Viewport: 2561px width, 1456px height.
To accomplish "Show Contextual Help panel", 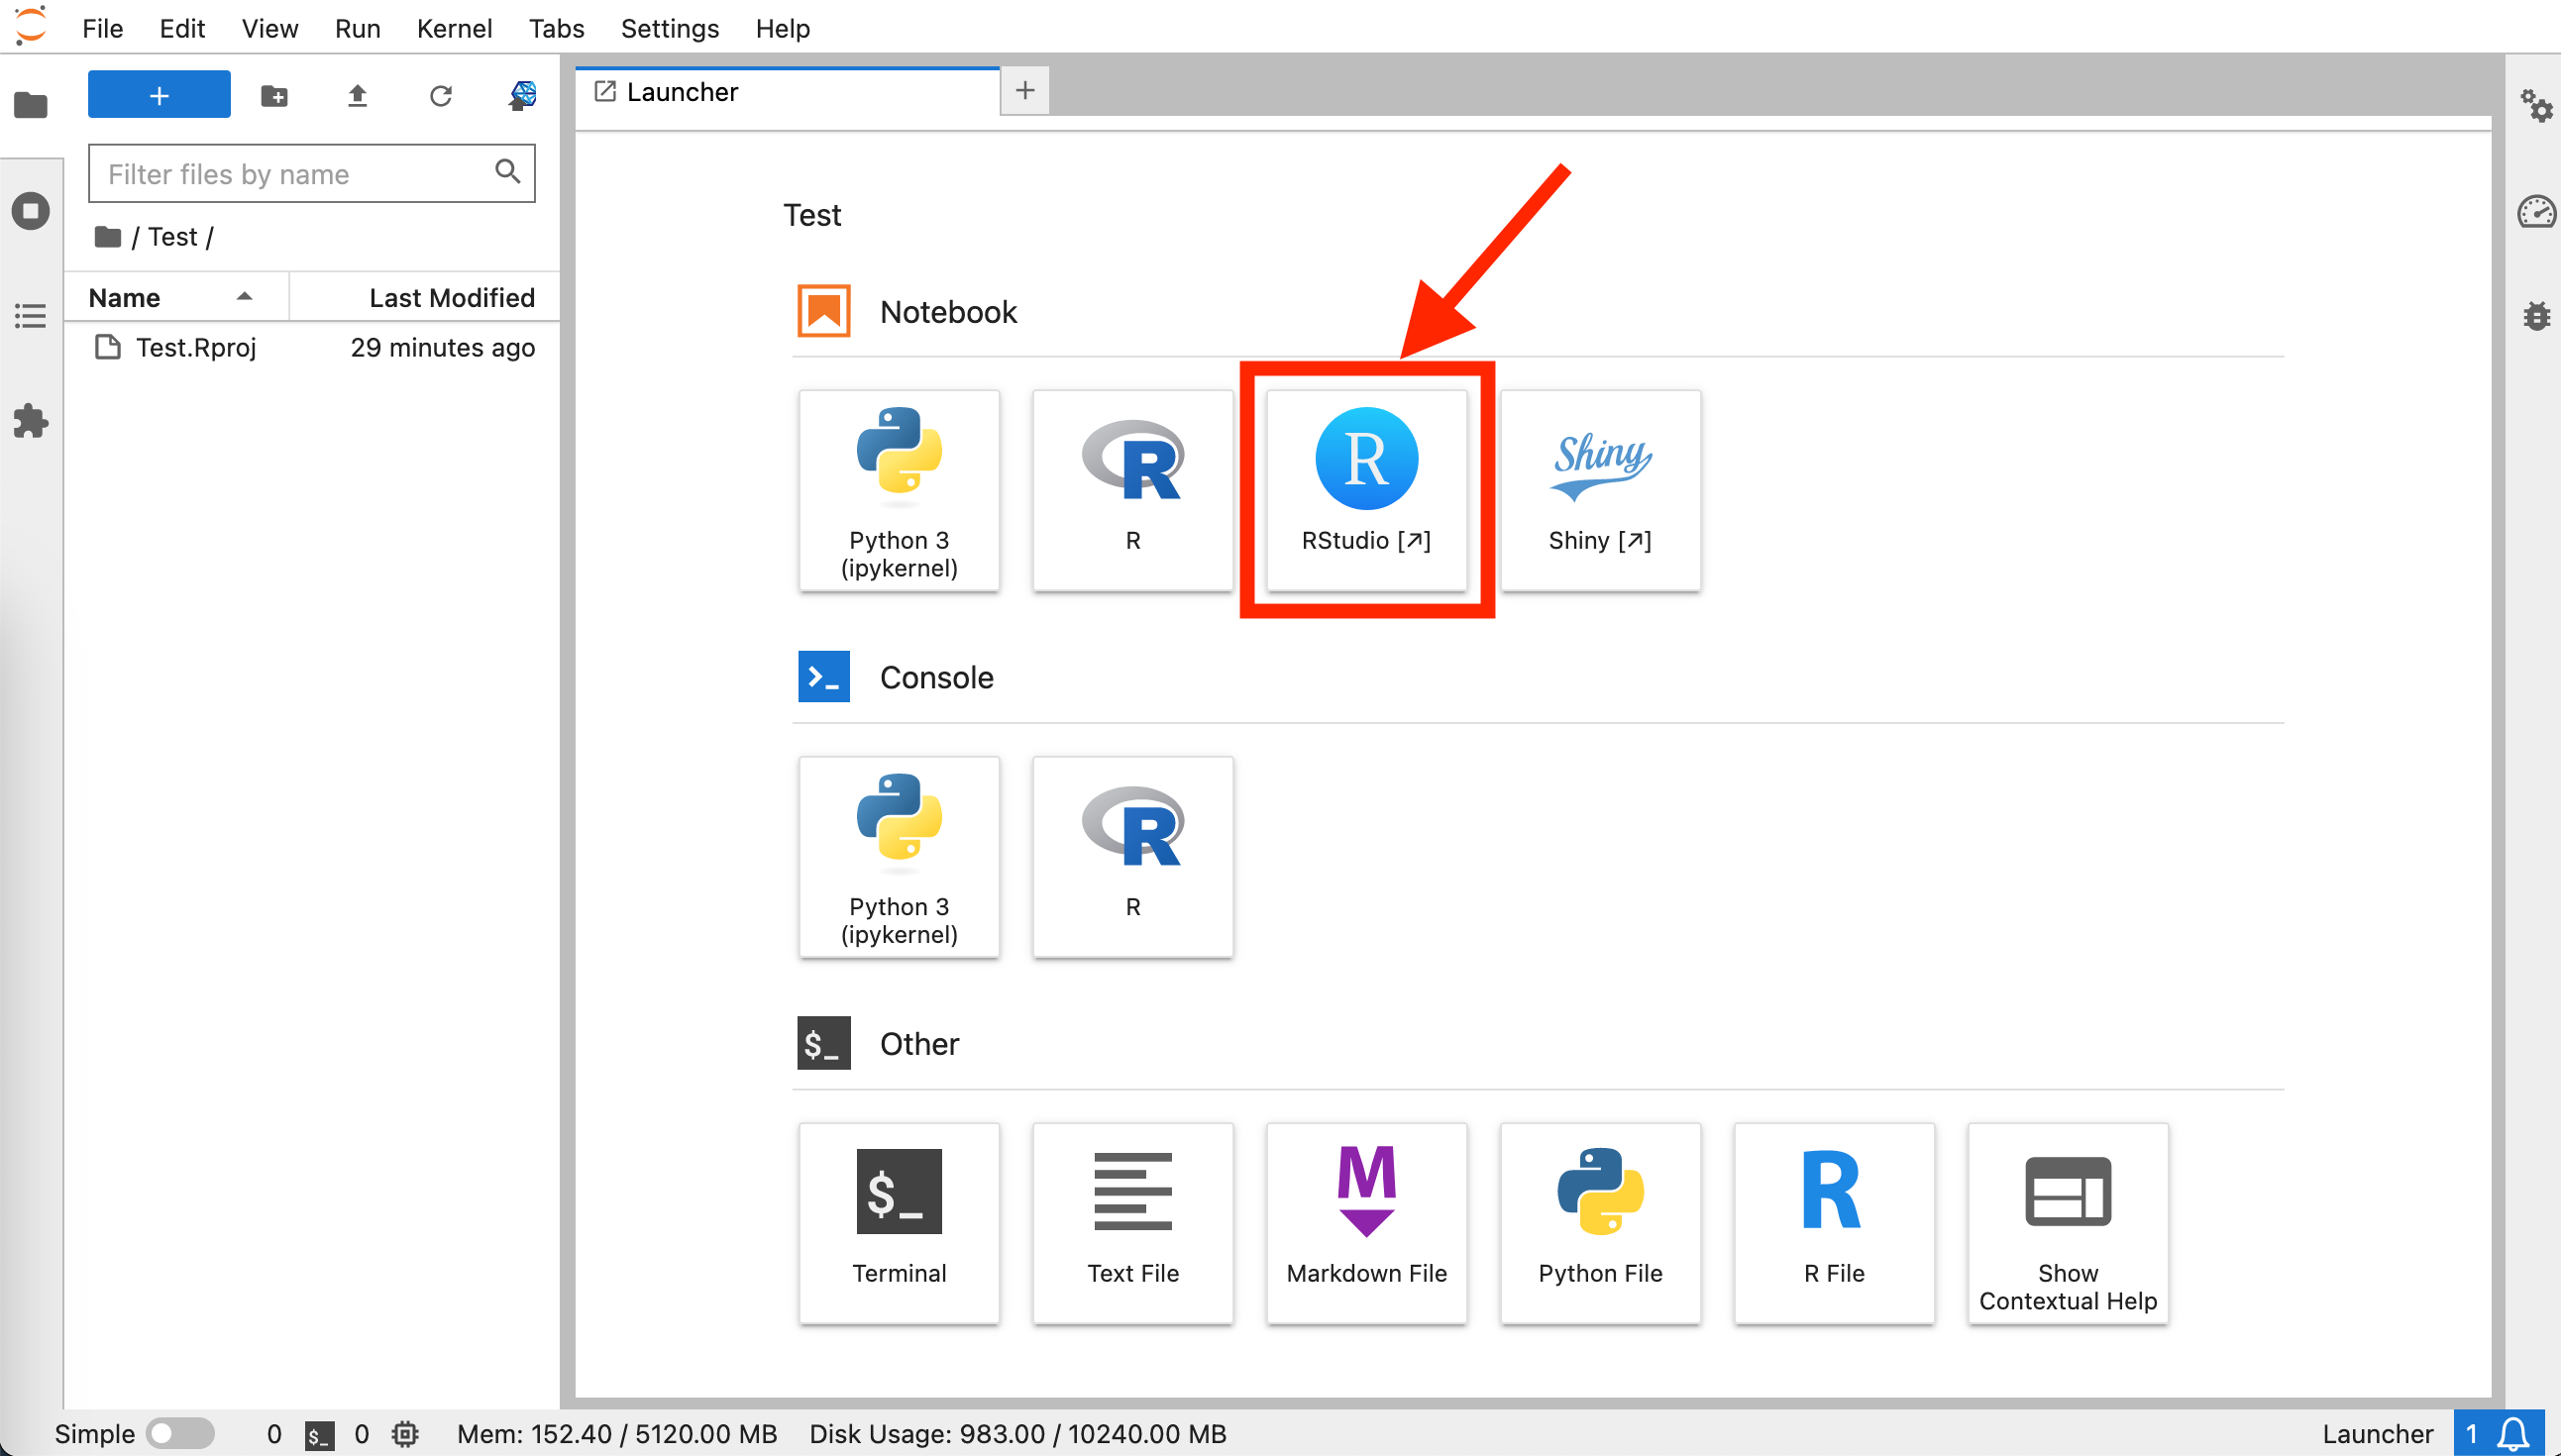I will [x=2068, y=1223].
